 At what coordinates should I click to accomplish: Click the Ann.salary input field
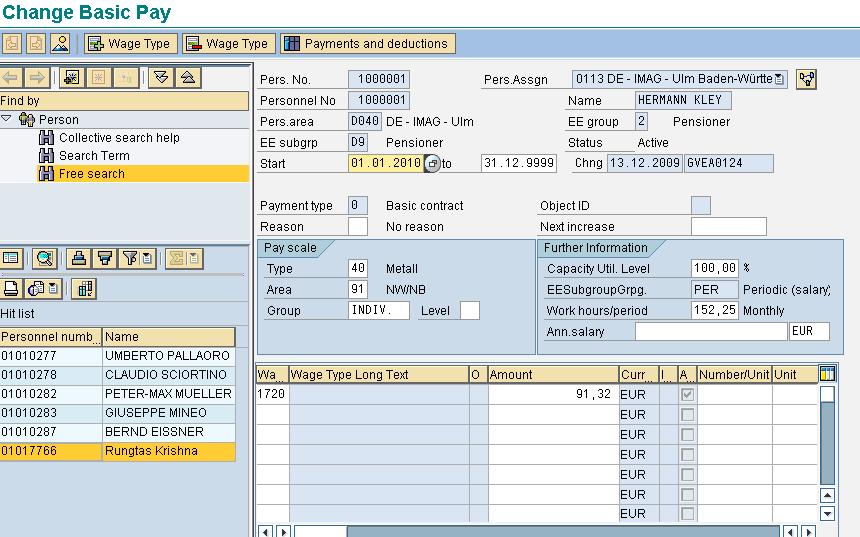coord(710,332)
